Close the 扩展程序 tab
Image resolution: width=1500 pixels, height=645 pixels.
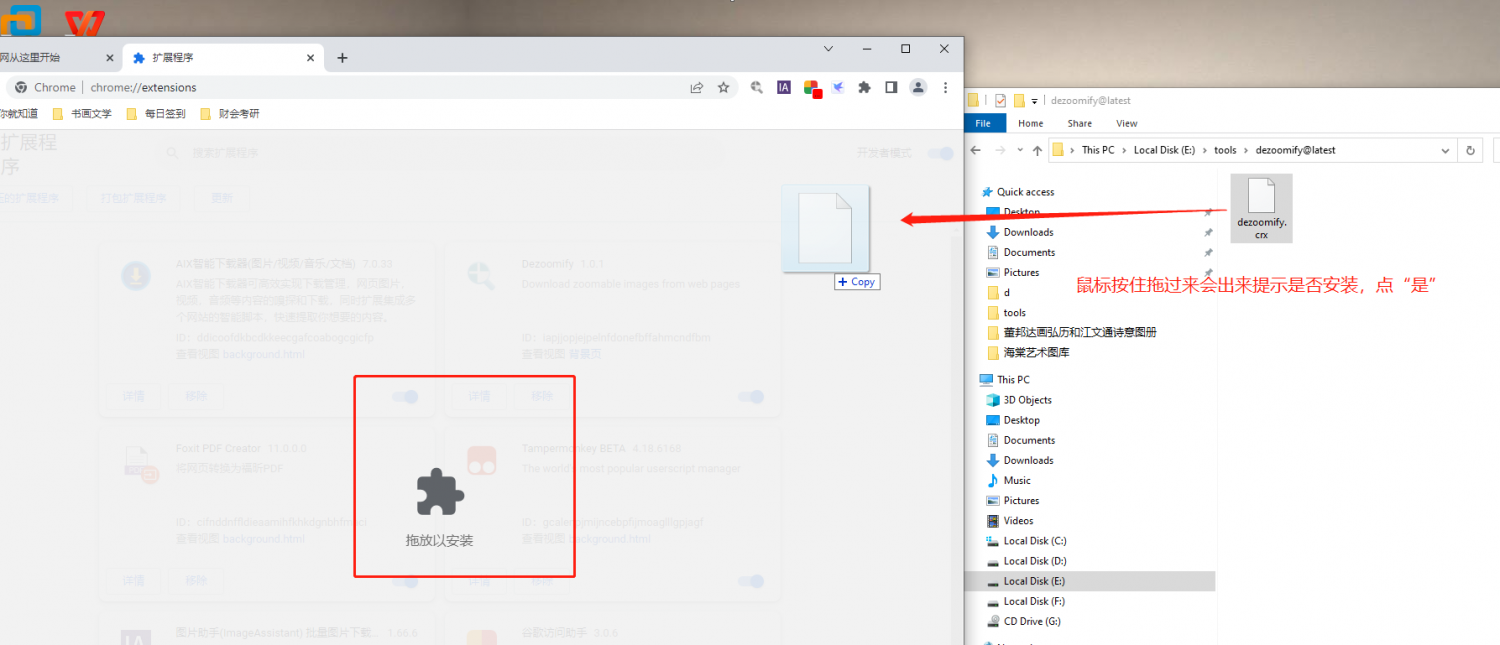310,58
